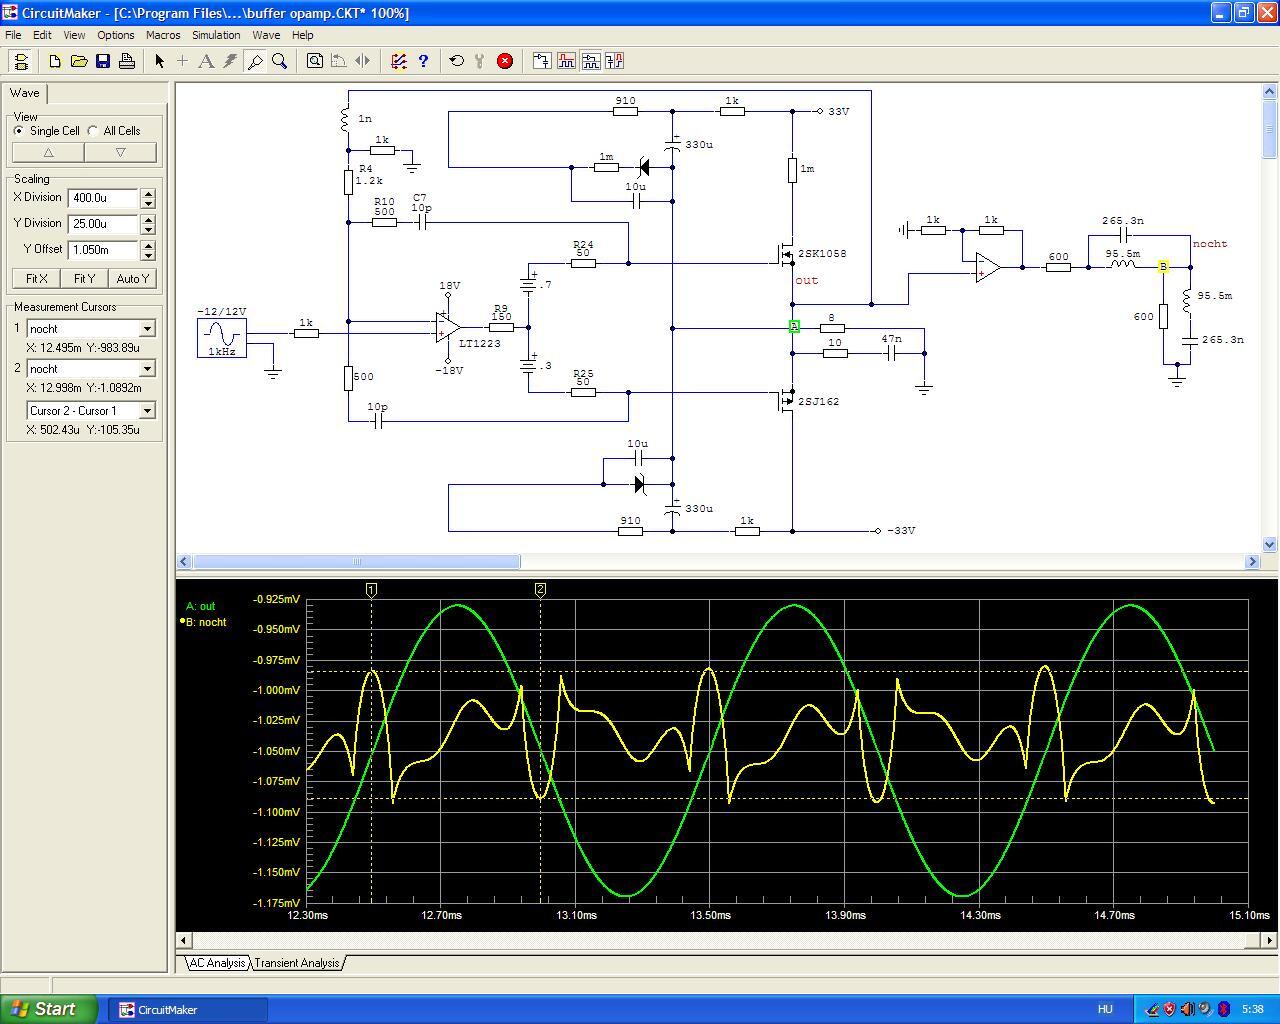The image size is (1280, 1024).
Task: Activate the Zoom magnifier tool
Action: click(x=280, y=61)
